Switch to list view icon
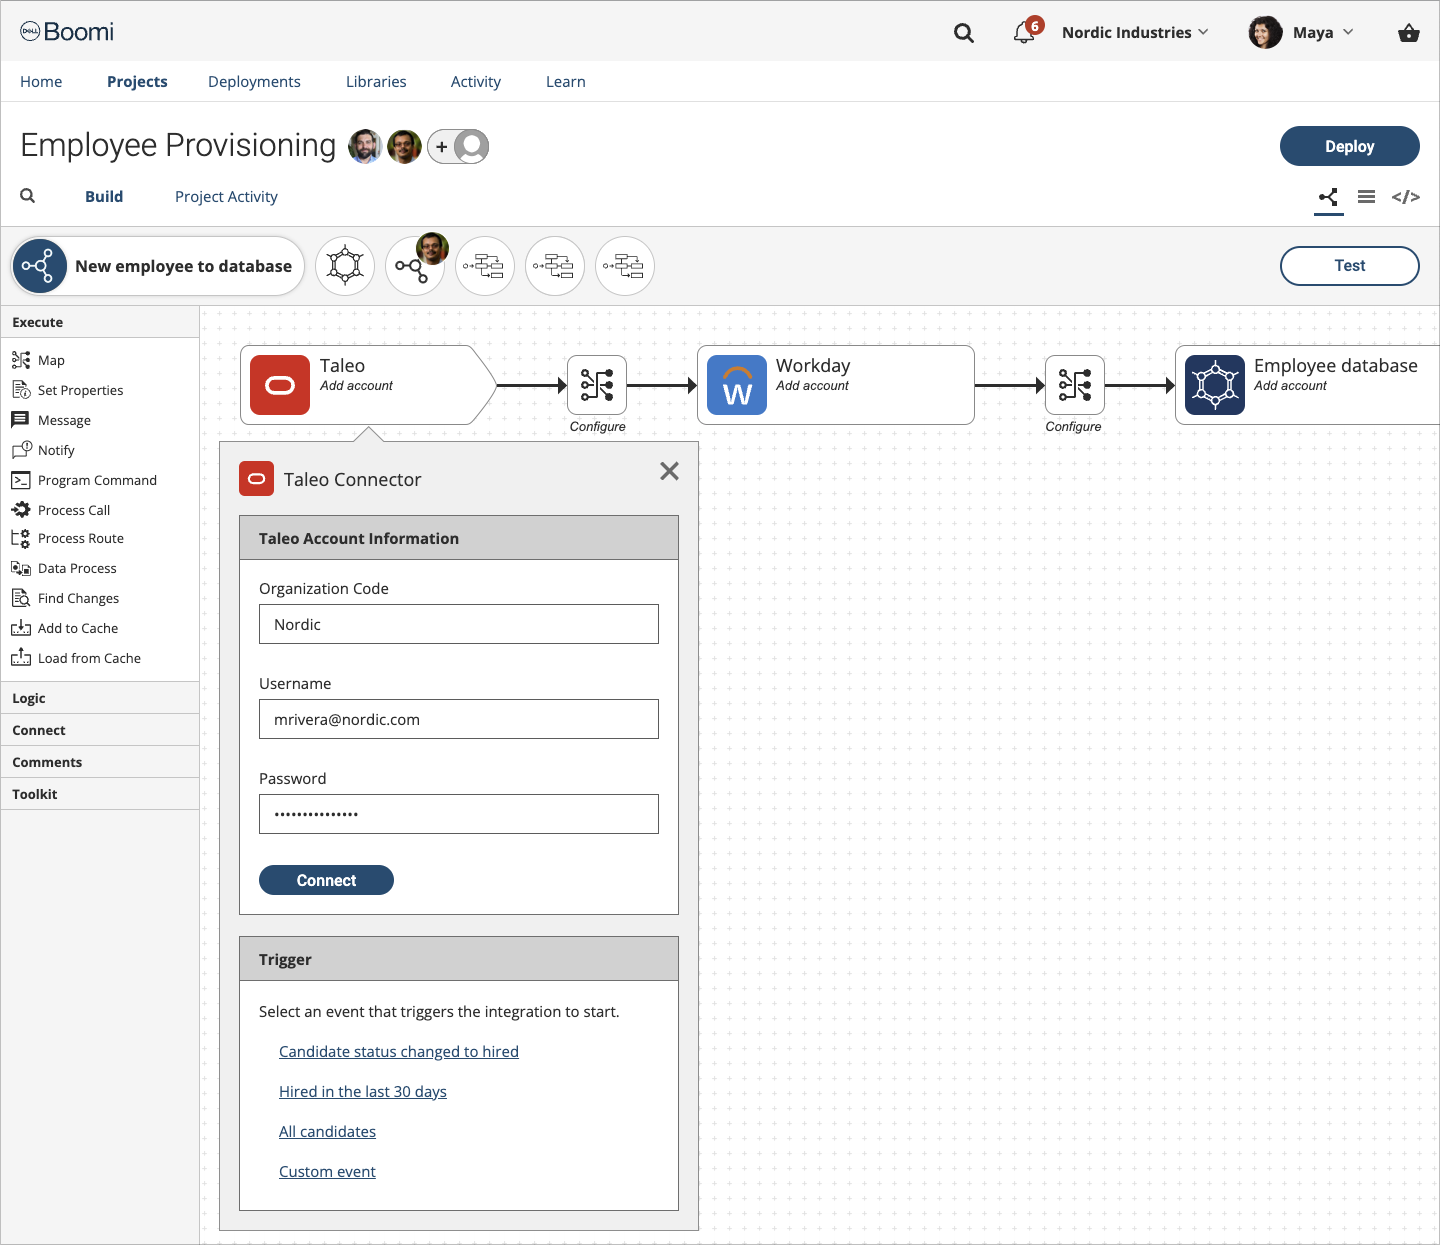 tap(1366, 197)
